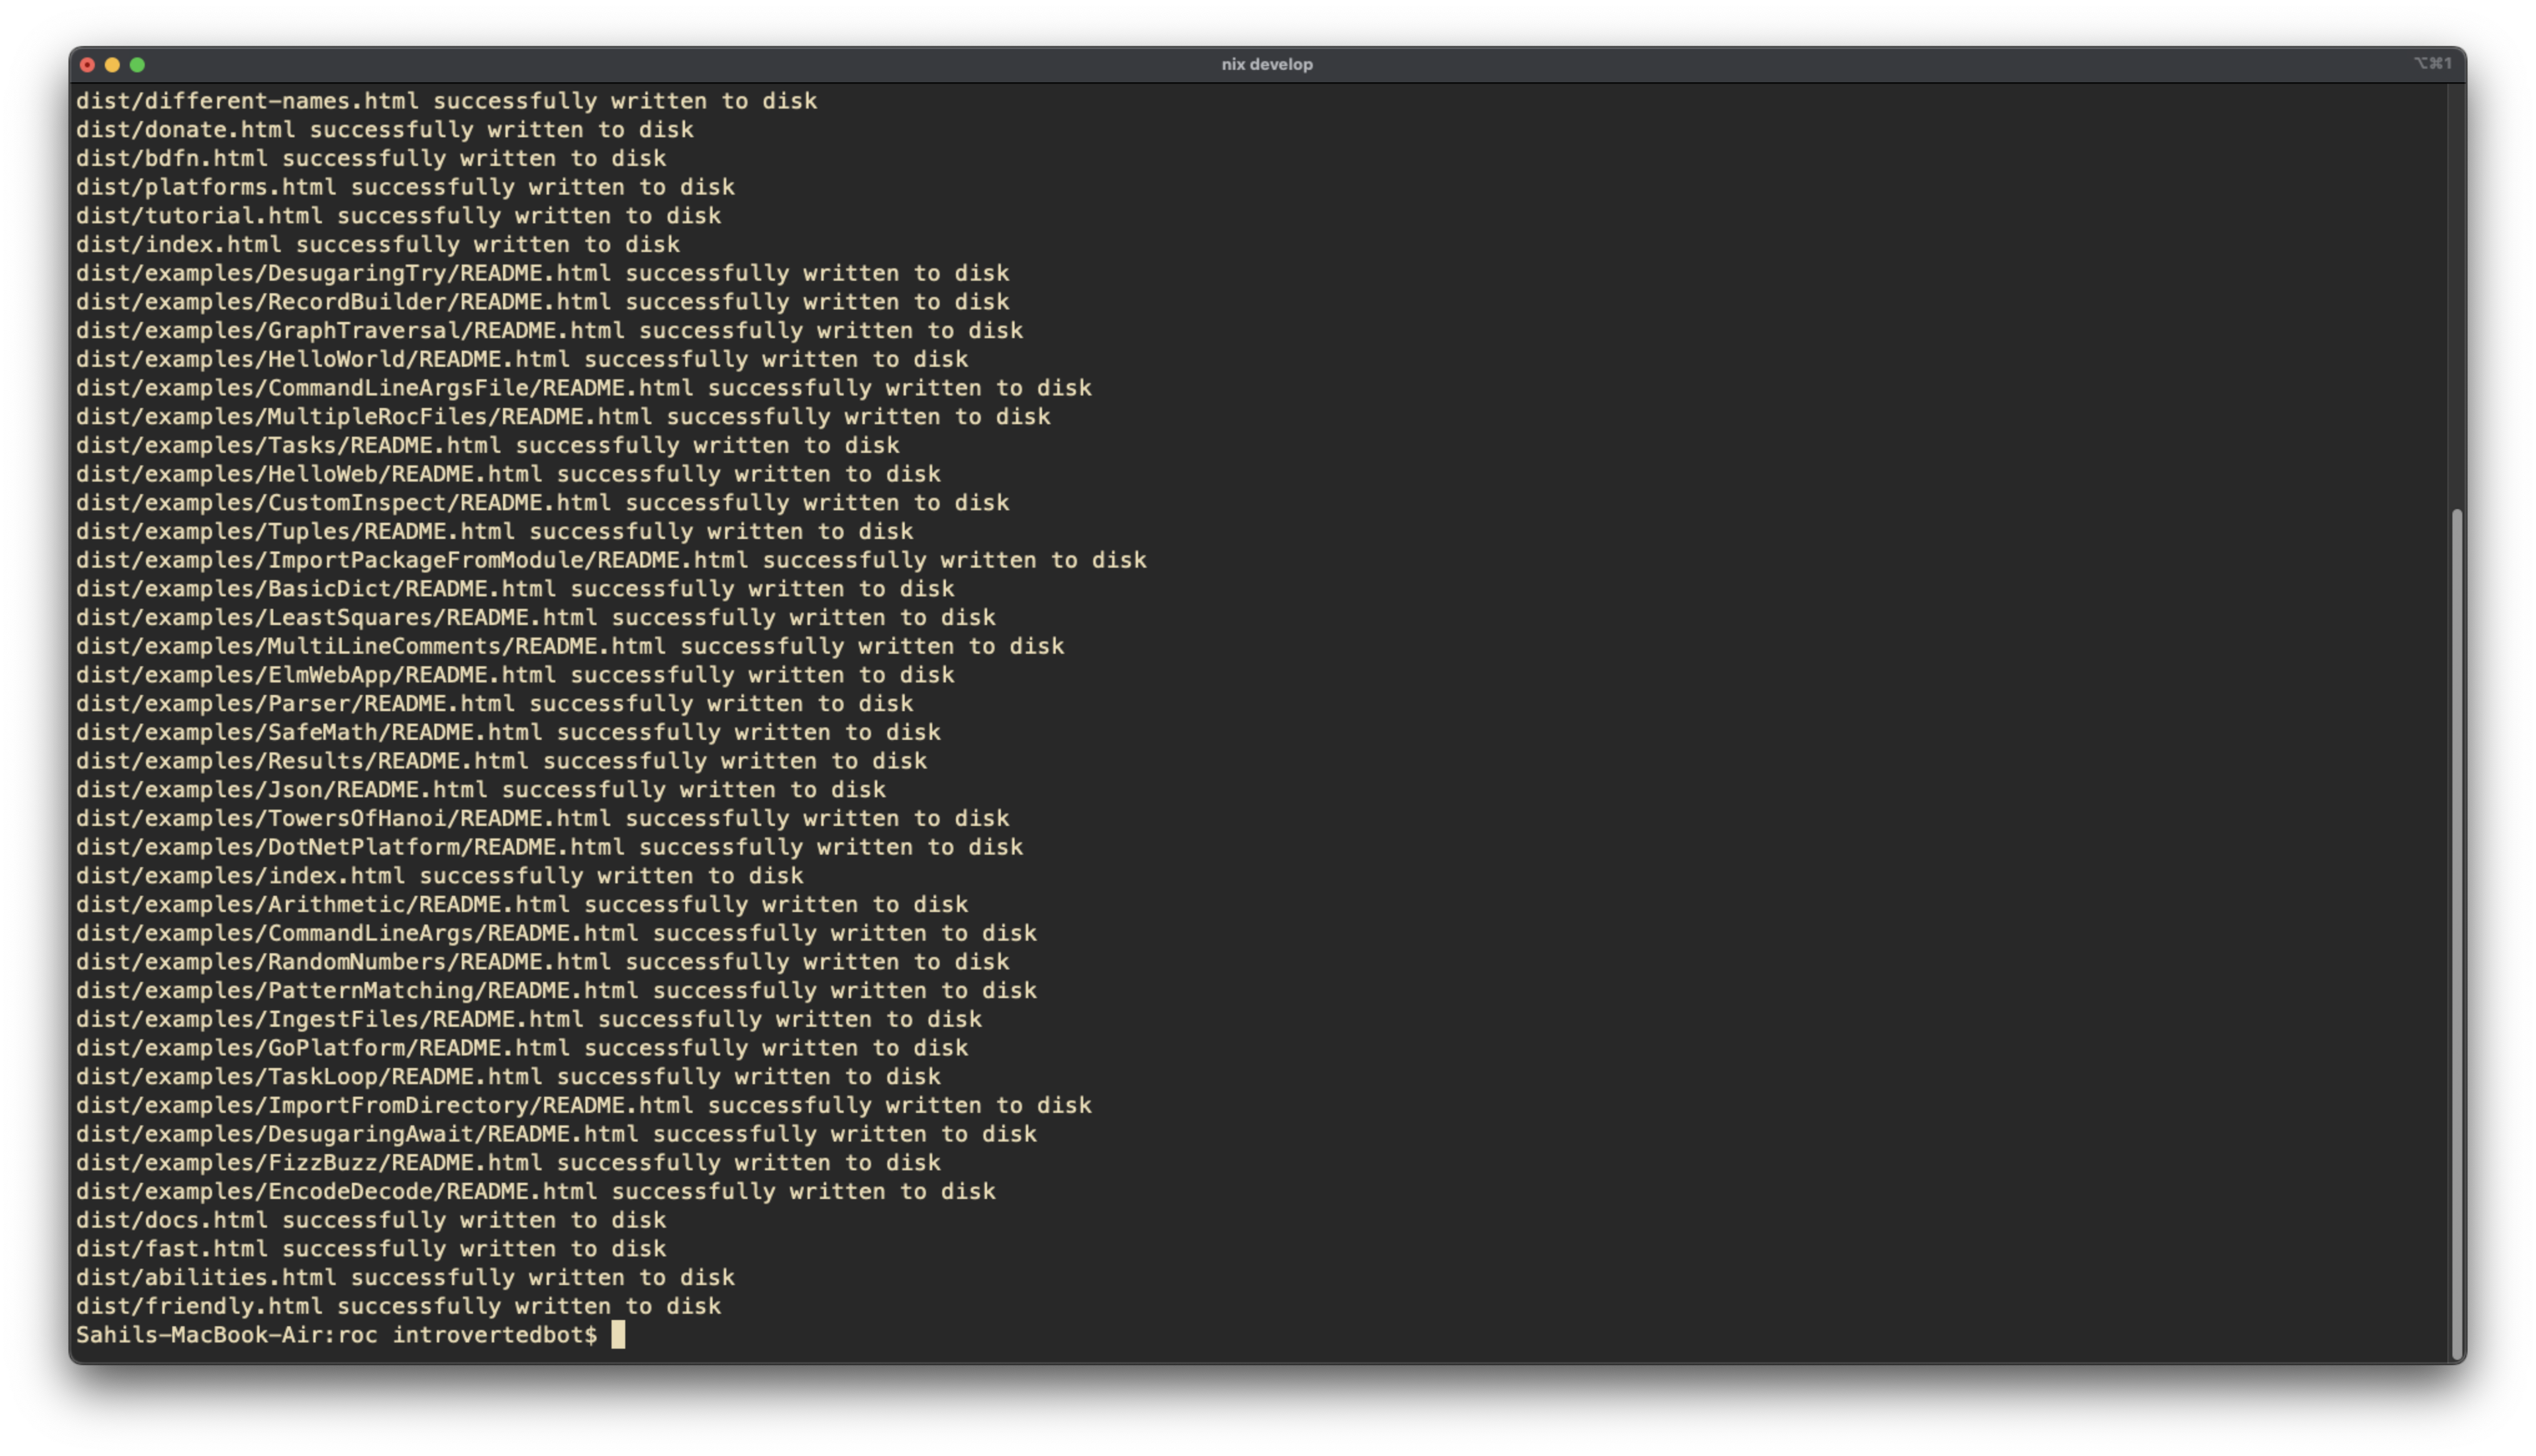Click the Json/README.html line
The height and width of the screenshot is (1456, 2536).
(x=481, y=789)
